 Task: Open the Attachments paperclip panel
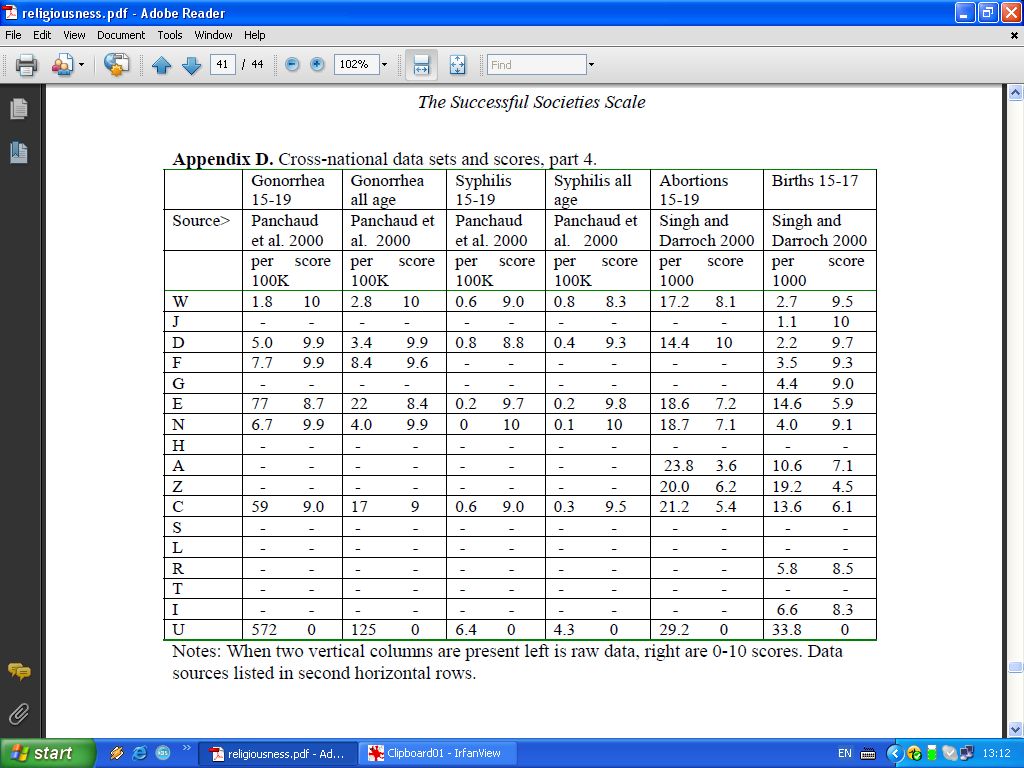[18, 714]
